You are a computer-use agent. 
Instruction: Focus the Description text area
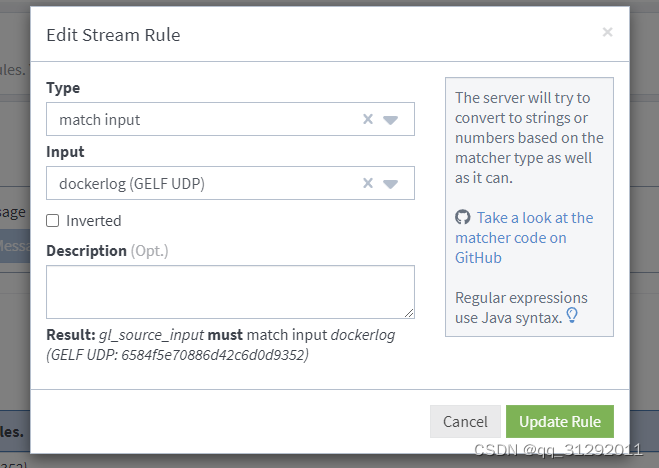[x=230, y=292]
